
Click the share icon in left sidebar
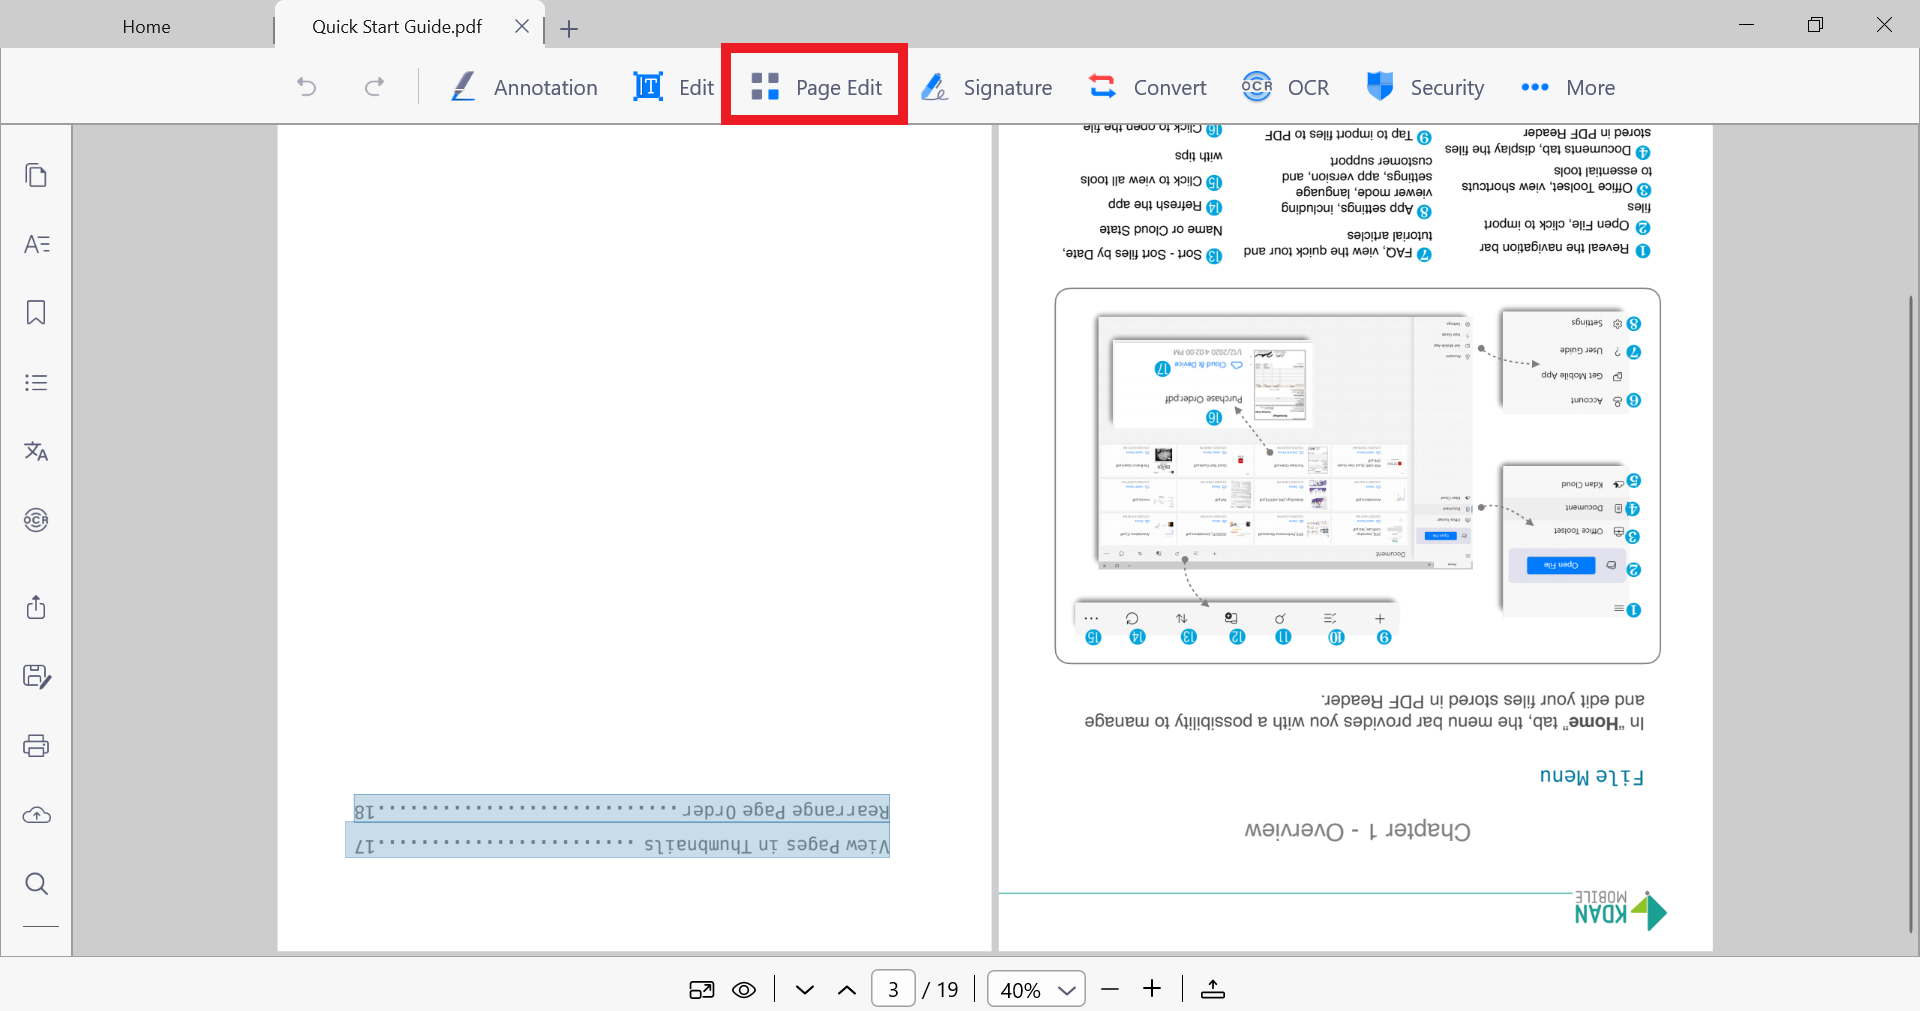point(36,607)
